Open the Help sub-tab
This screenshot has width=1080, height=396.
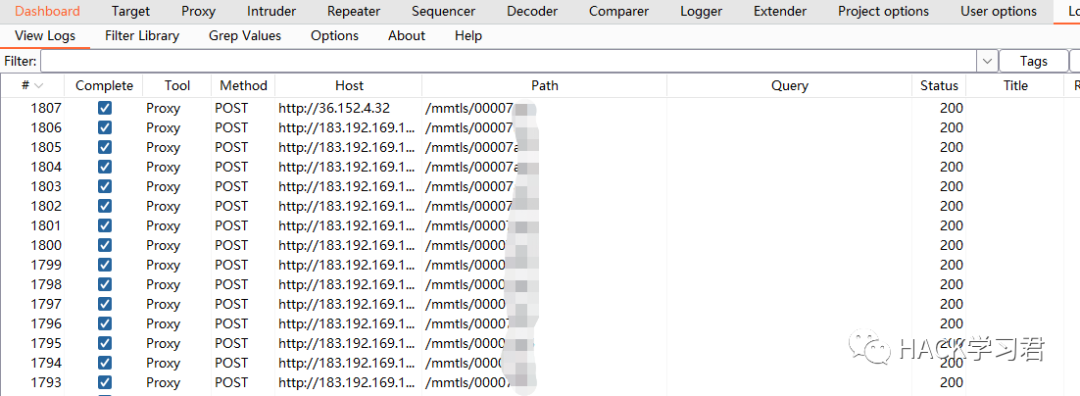pos(468,36)
